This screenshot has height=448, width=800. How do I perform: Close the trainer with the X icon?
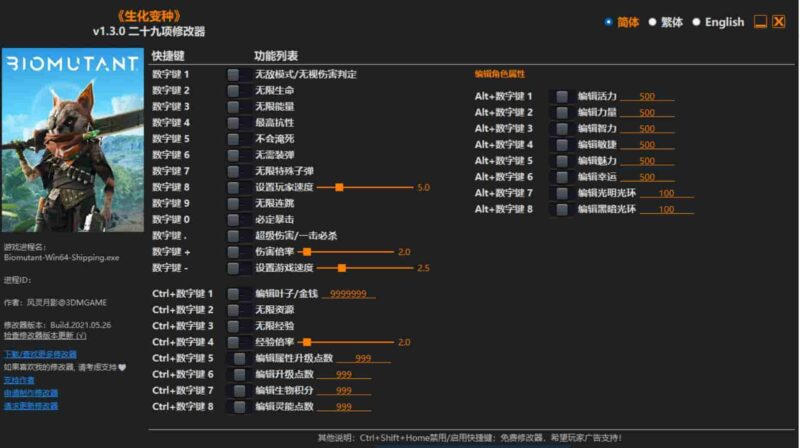pos(779,22)
